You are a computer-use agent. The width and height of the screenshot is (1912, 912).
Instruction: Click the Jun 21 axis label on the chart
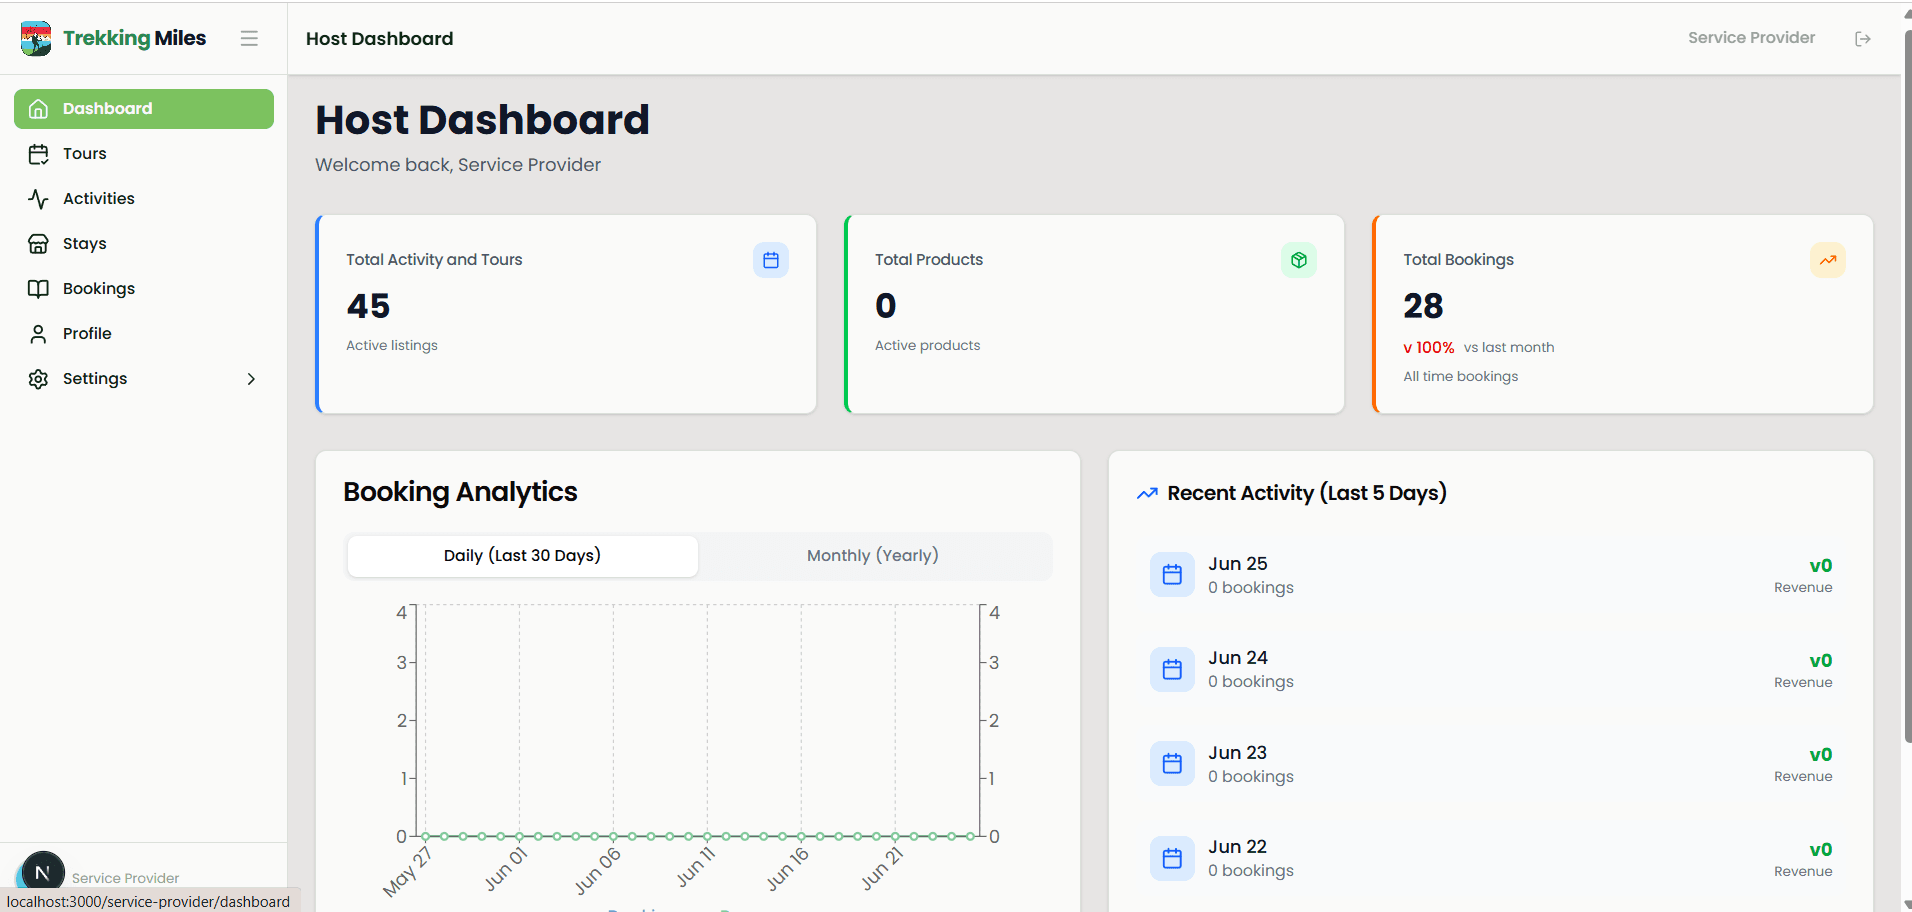pos(882,869)
